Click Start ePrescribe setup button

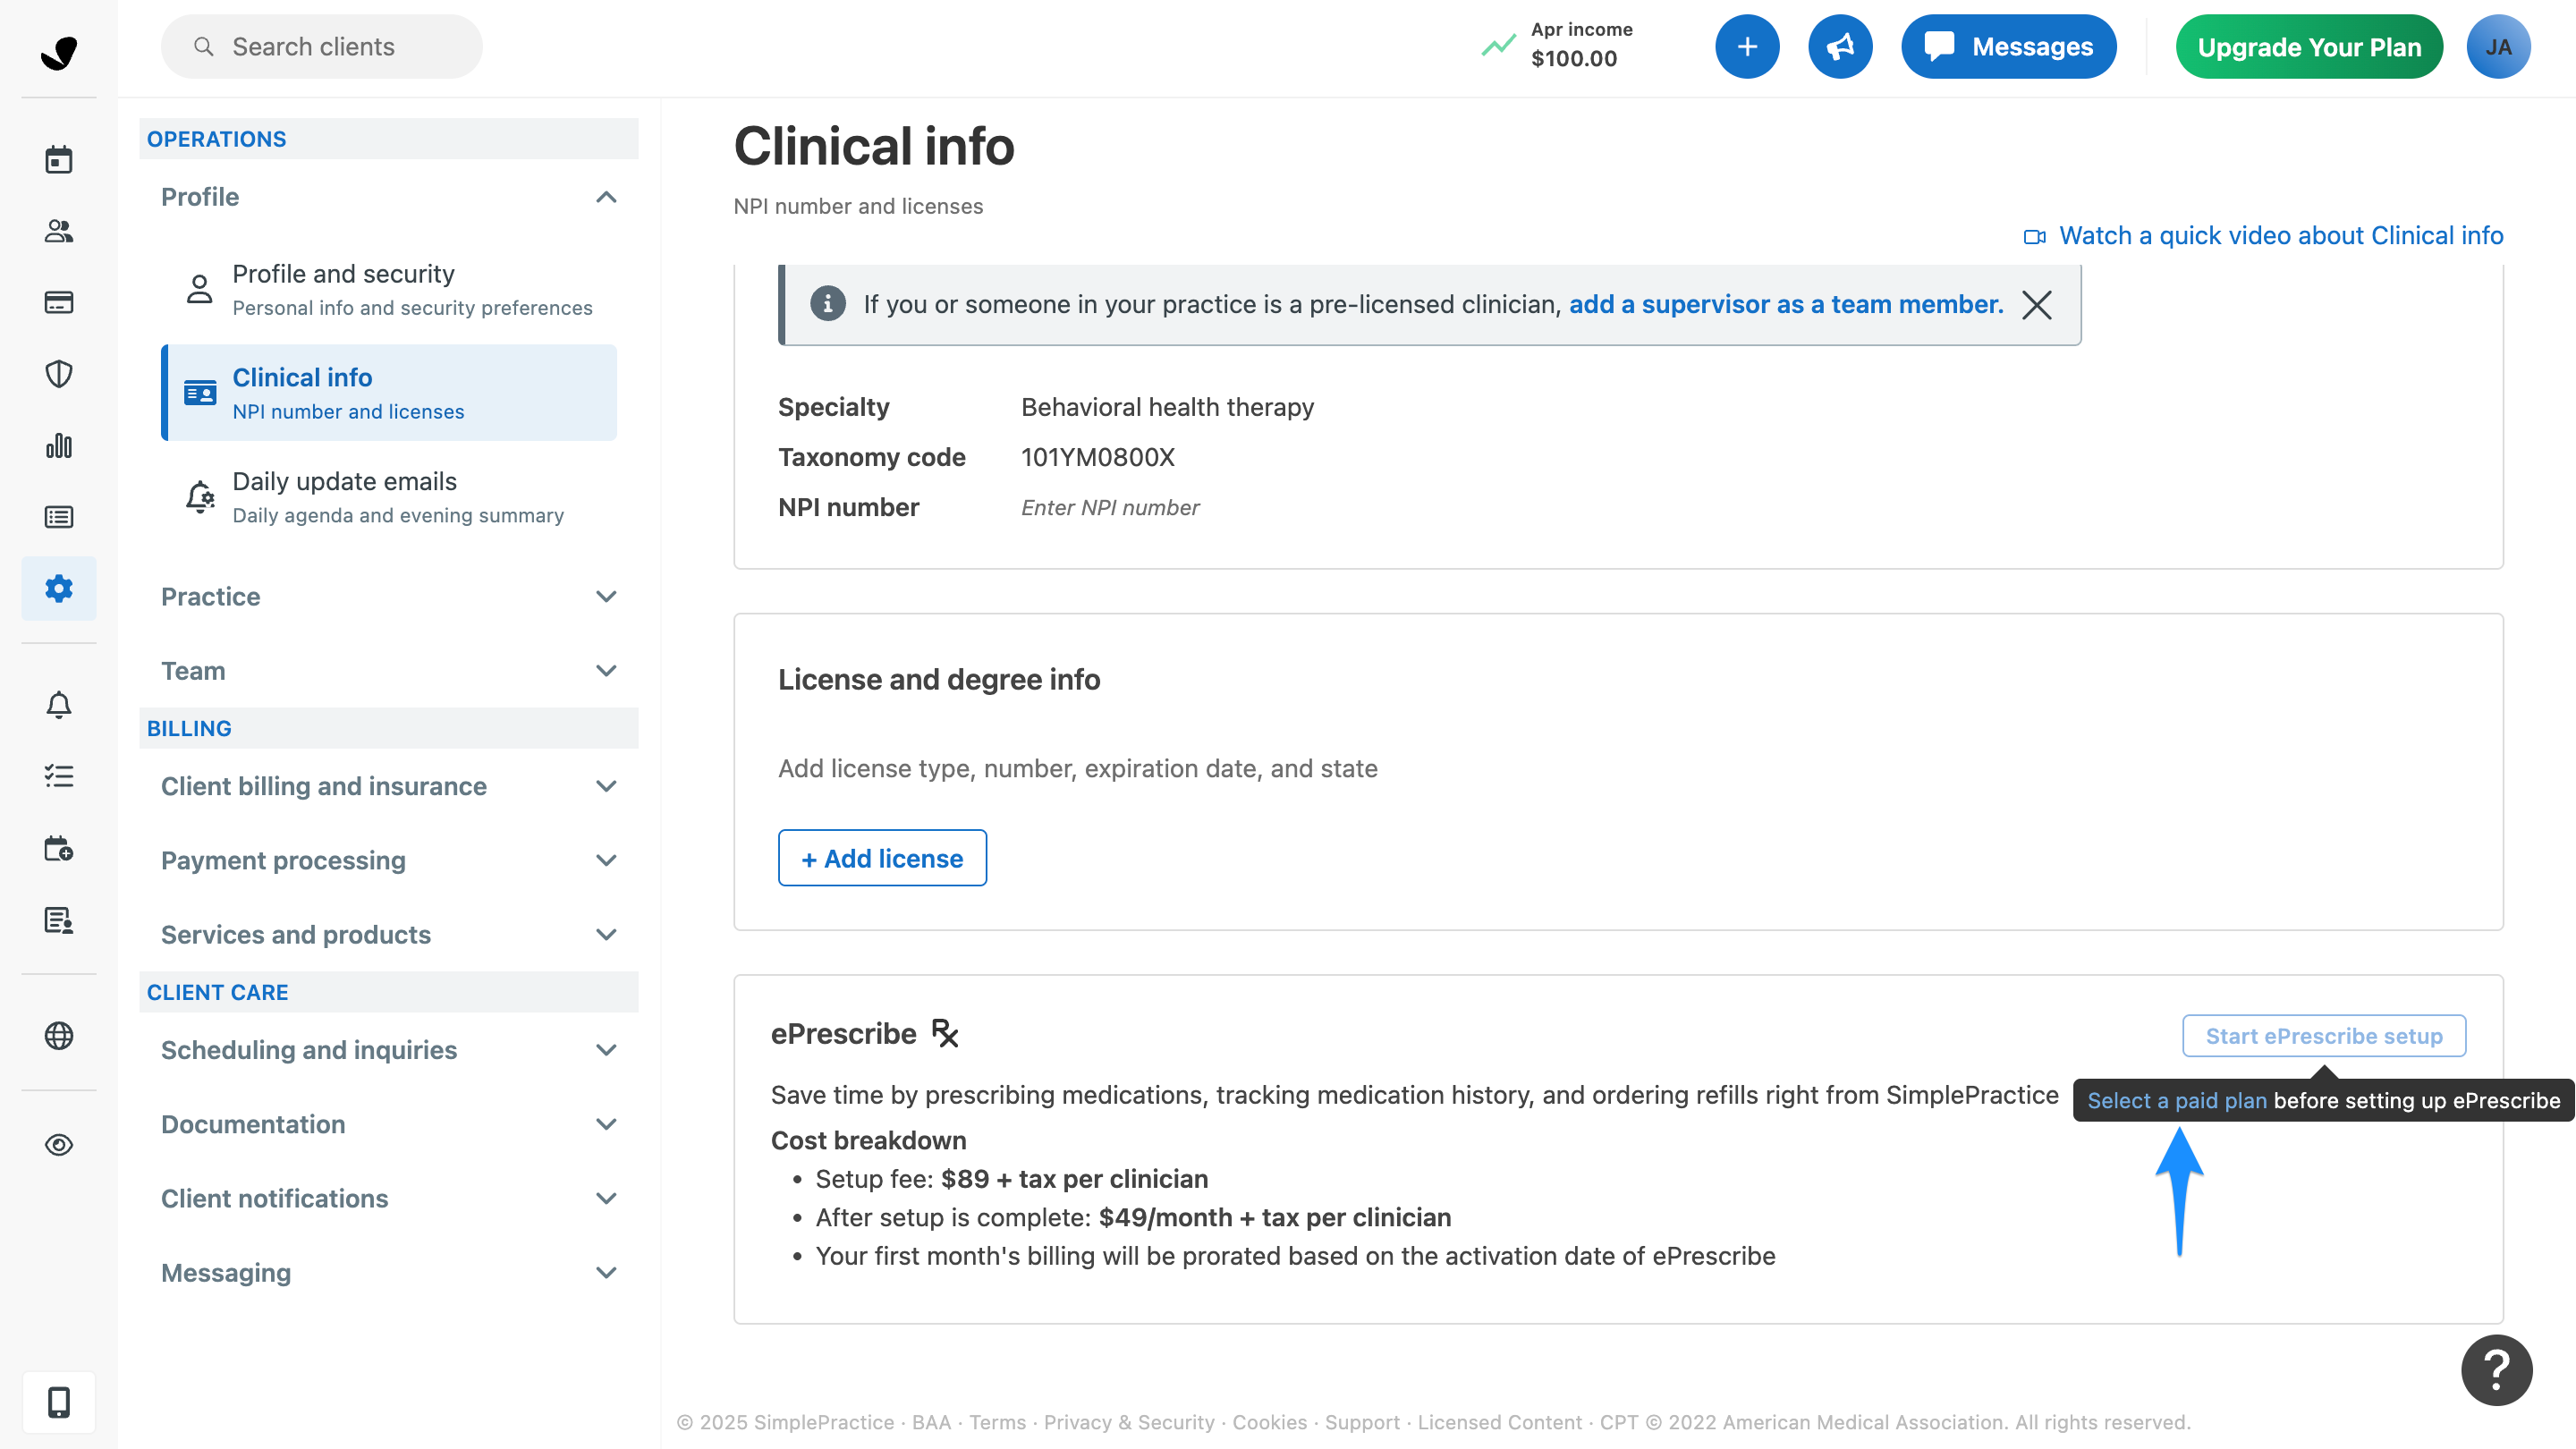[x=2323, y=1035]
